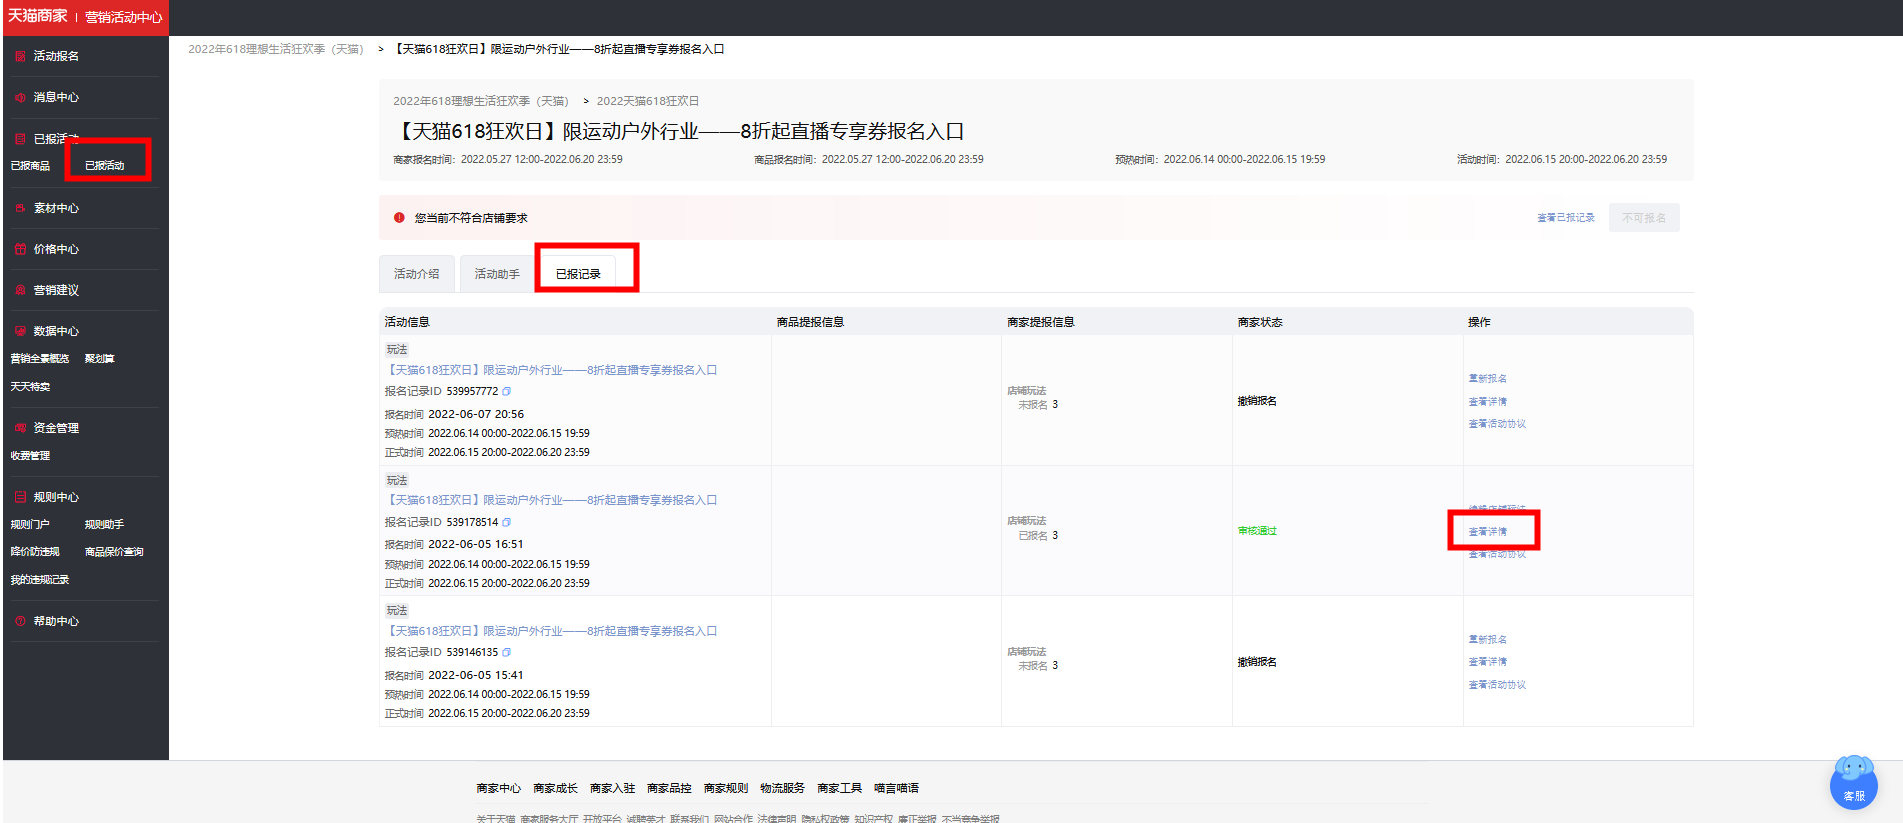
Task: Select 天天特卖 in the sidebar
Action: click(x=30, y=387)
